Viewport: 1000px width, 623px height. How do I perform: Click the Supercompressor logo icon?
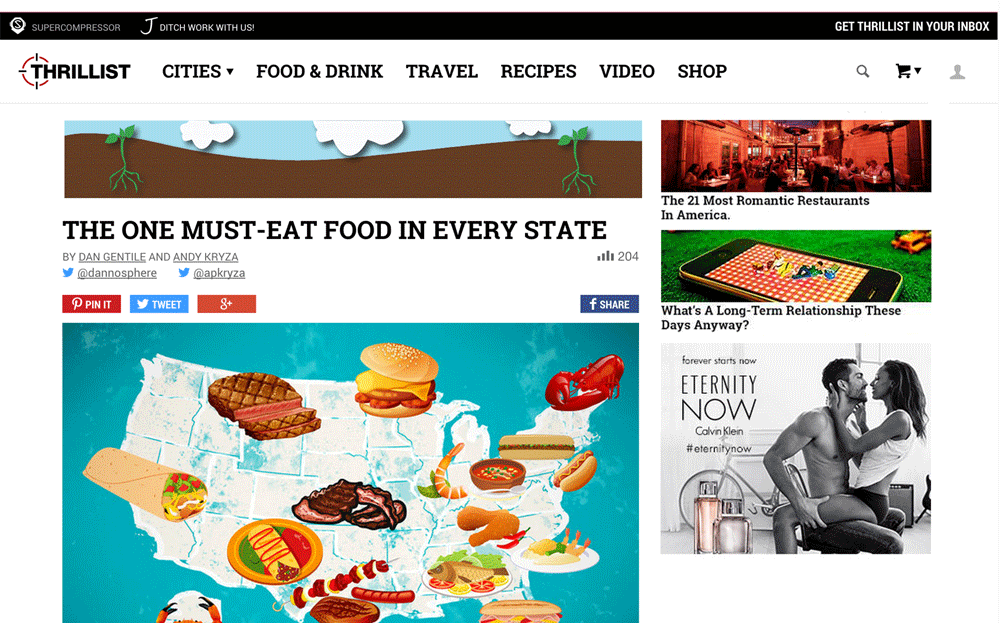click(18, 26)
